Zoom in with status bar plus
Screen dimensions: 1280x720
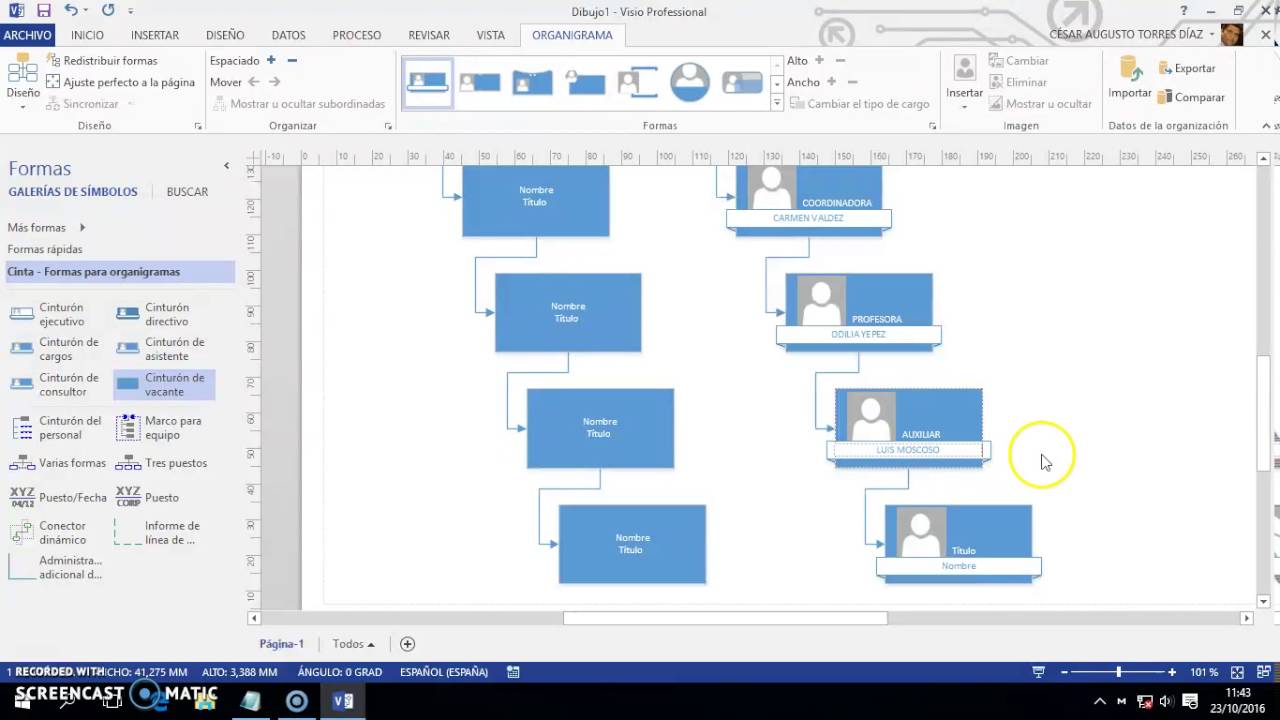[1172, 672]
